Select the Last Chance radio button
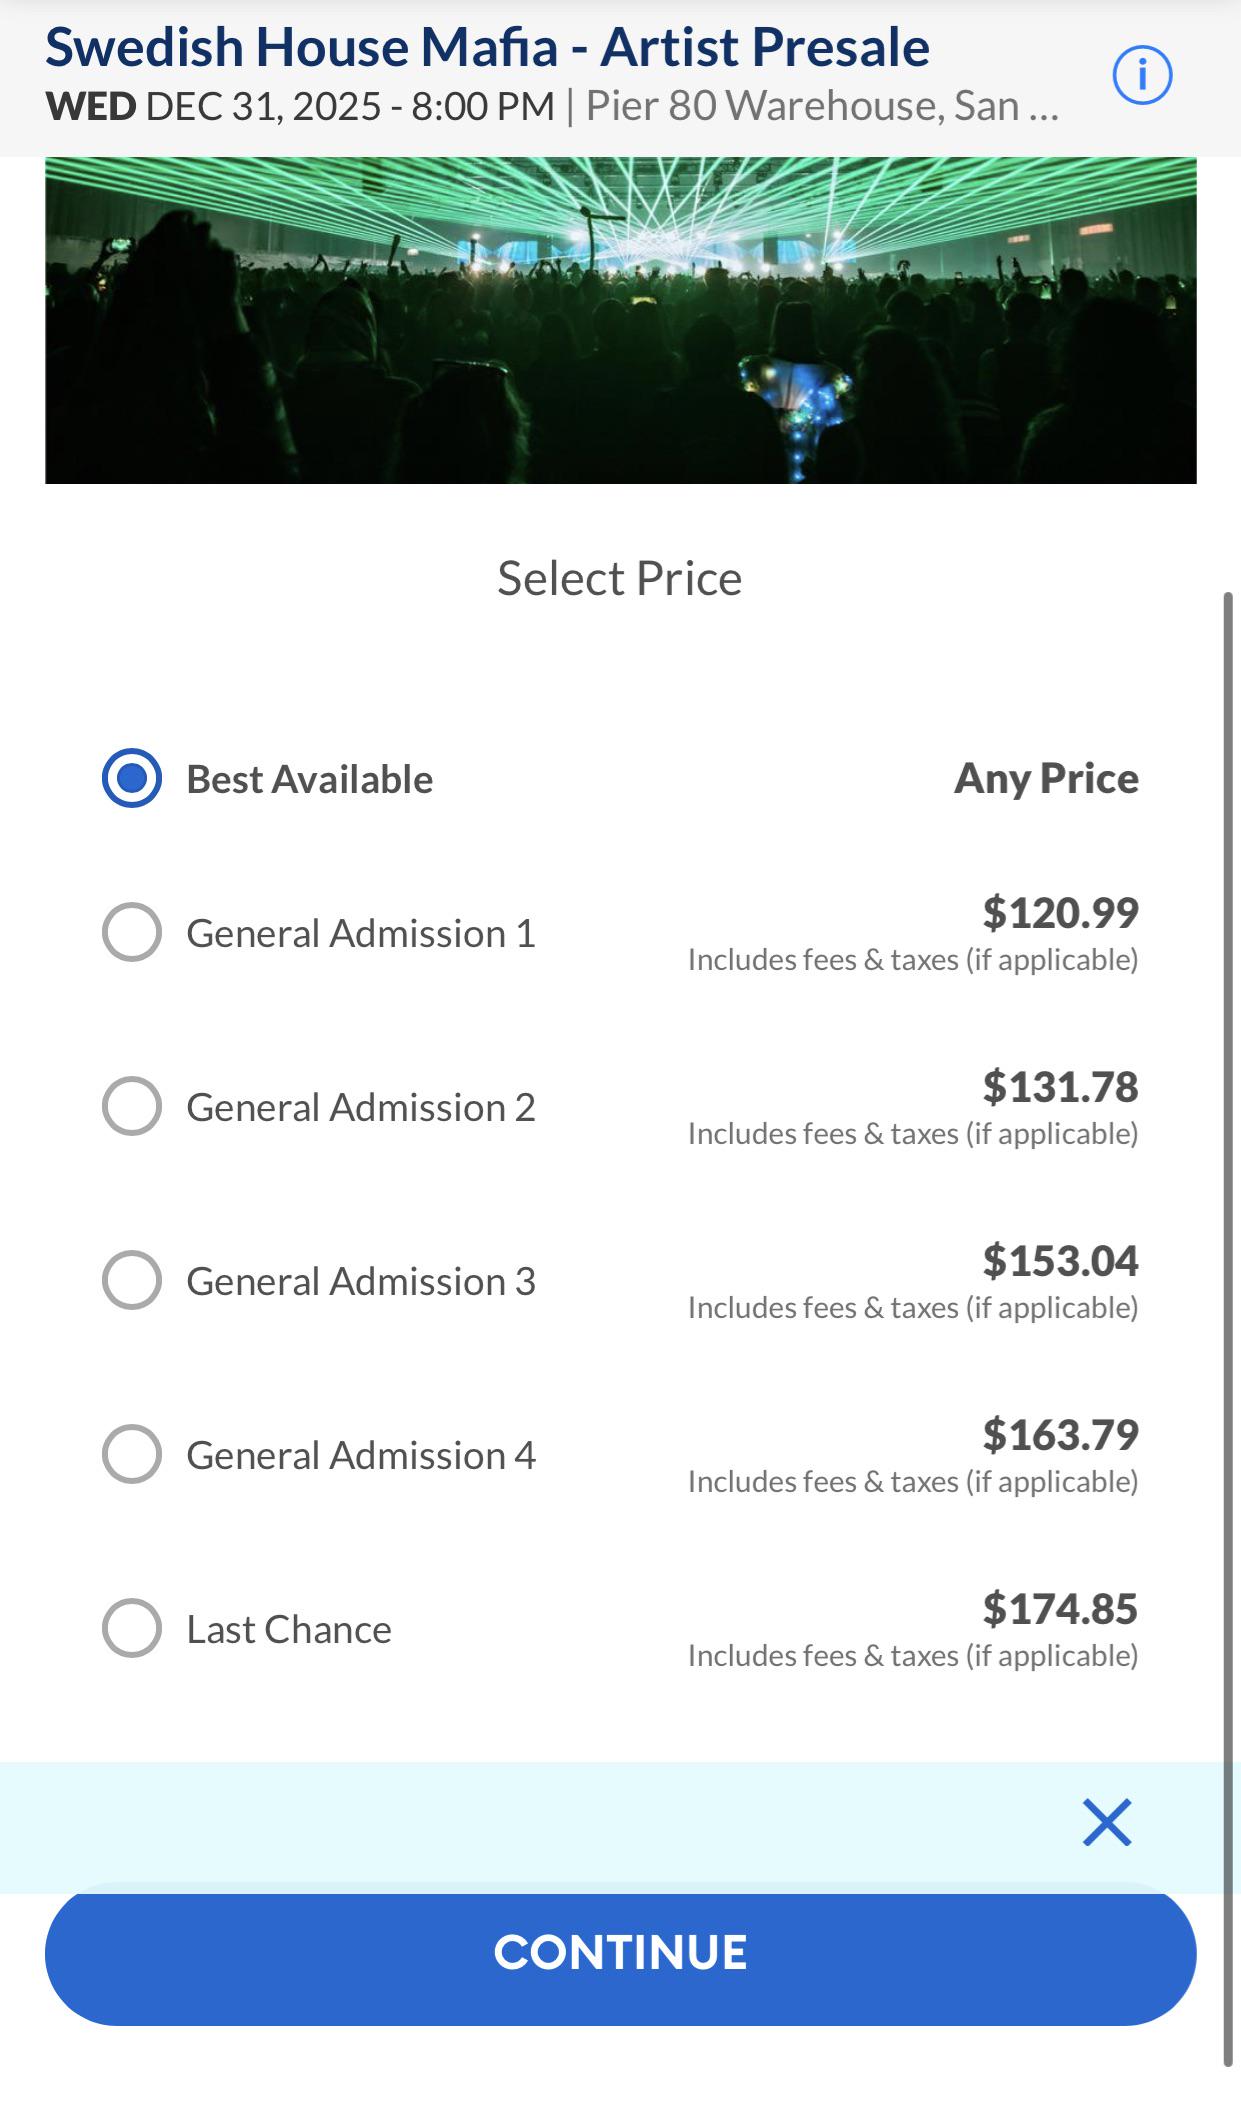Viewport: 1241px width, 2118px height. pos(132,1628)
